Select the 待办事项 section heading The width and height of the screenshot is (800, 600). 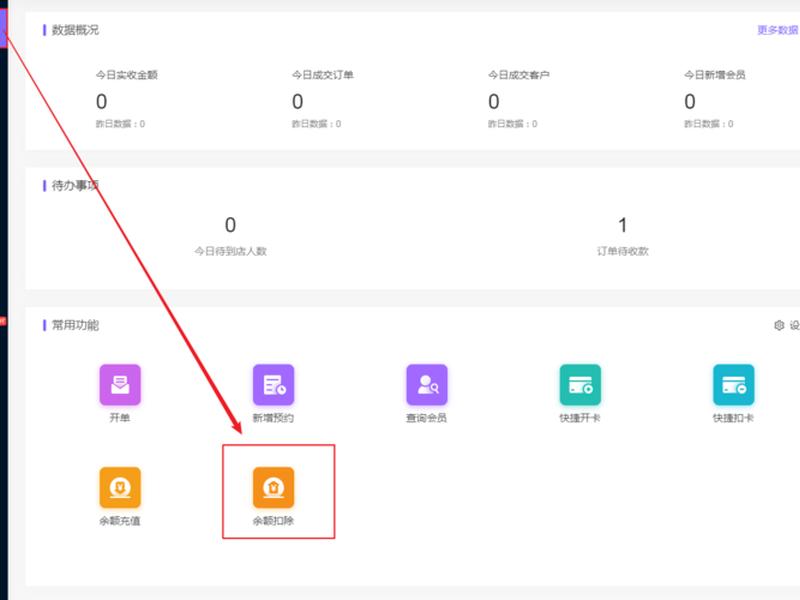click(75, 185)
